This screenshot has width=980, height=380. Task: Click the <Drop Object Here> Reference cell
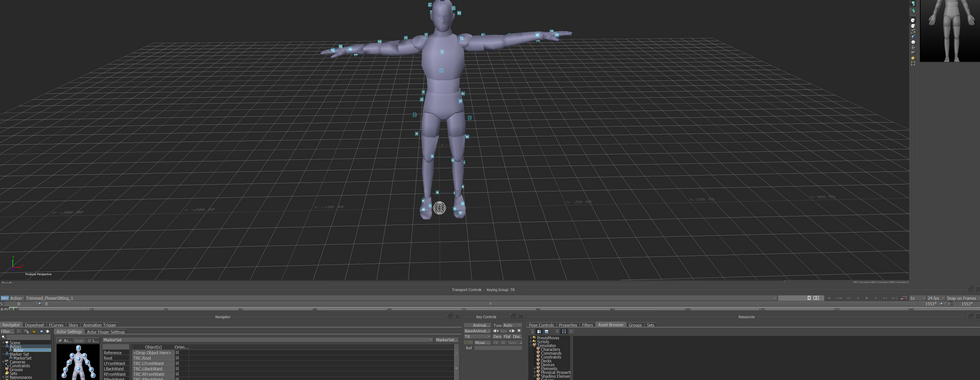[152, 352]
